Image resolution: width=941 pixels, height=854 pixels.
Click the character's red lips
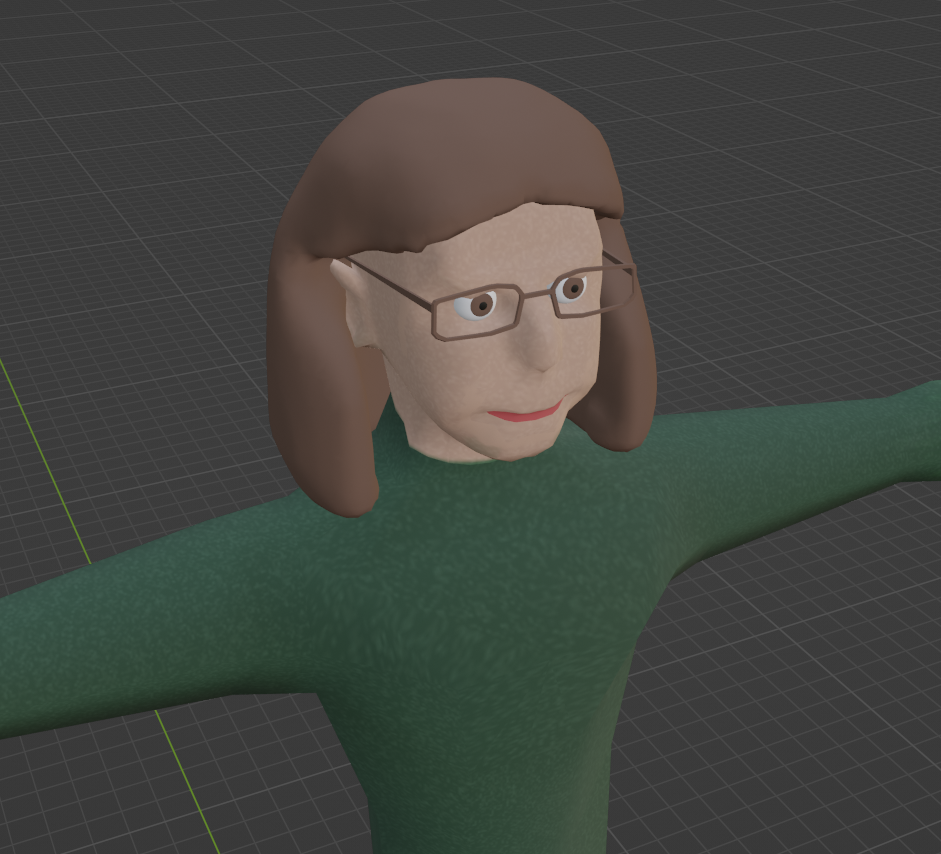pyautogui.click(x=525, y=413)
